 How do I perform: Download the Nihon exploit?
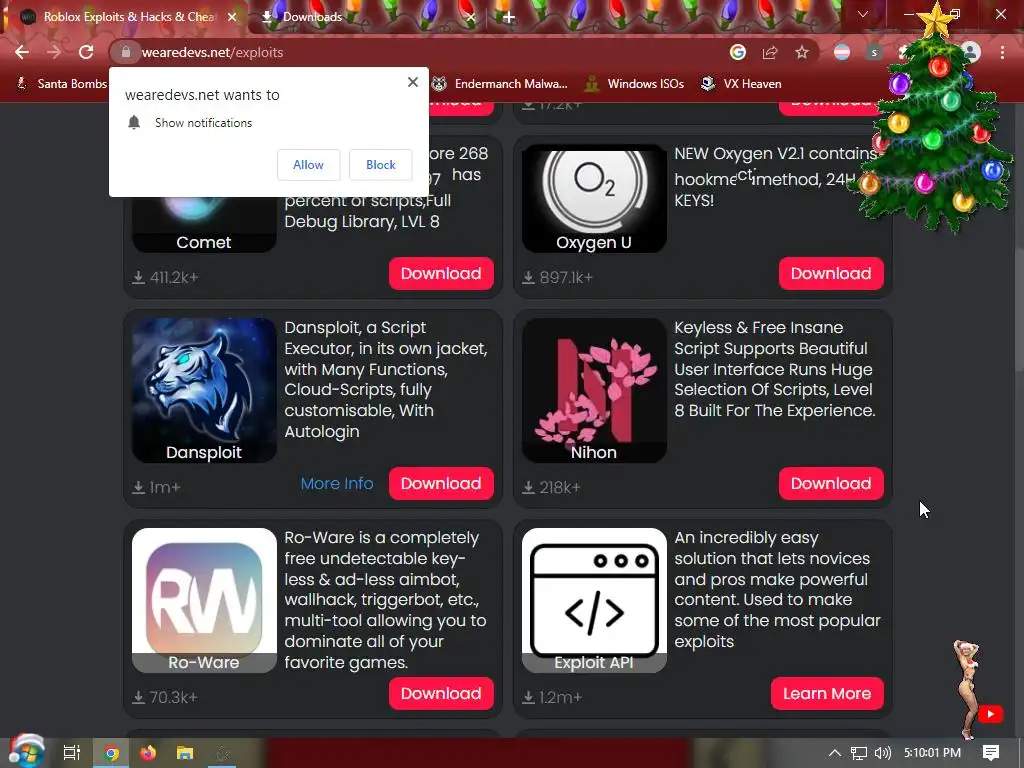pyautogui.click(x=831, y=483)
